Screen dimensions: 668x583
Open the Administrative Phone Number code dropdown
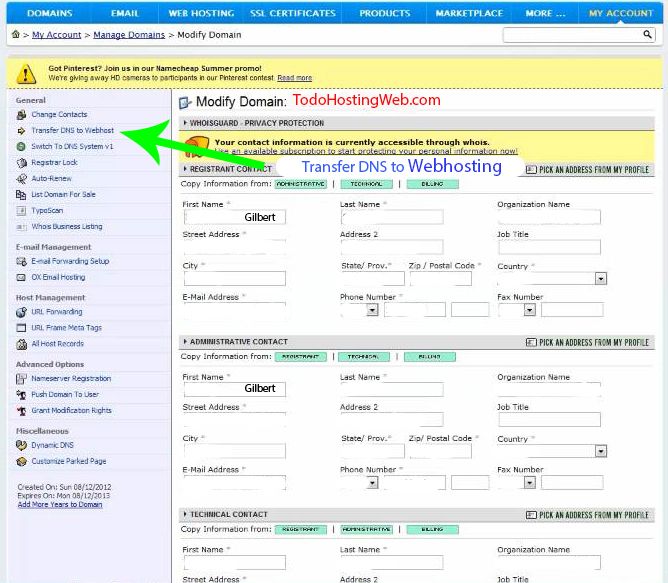(372, 482)
